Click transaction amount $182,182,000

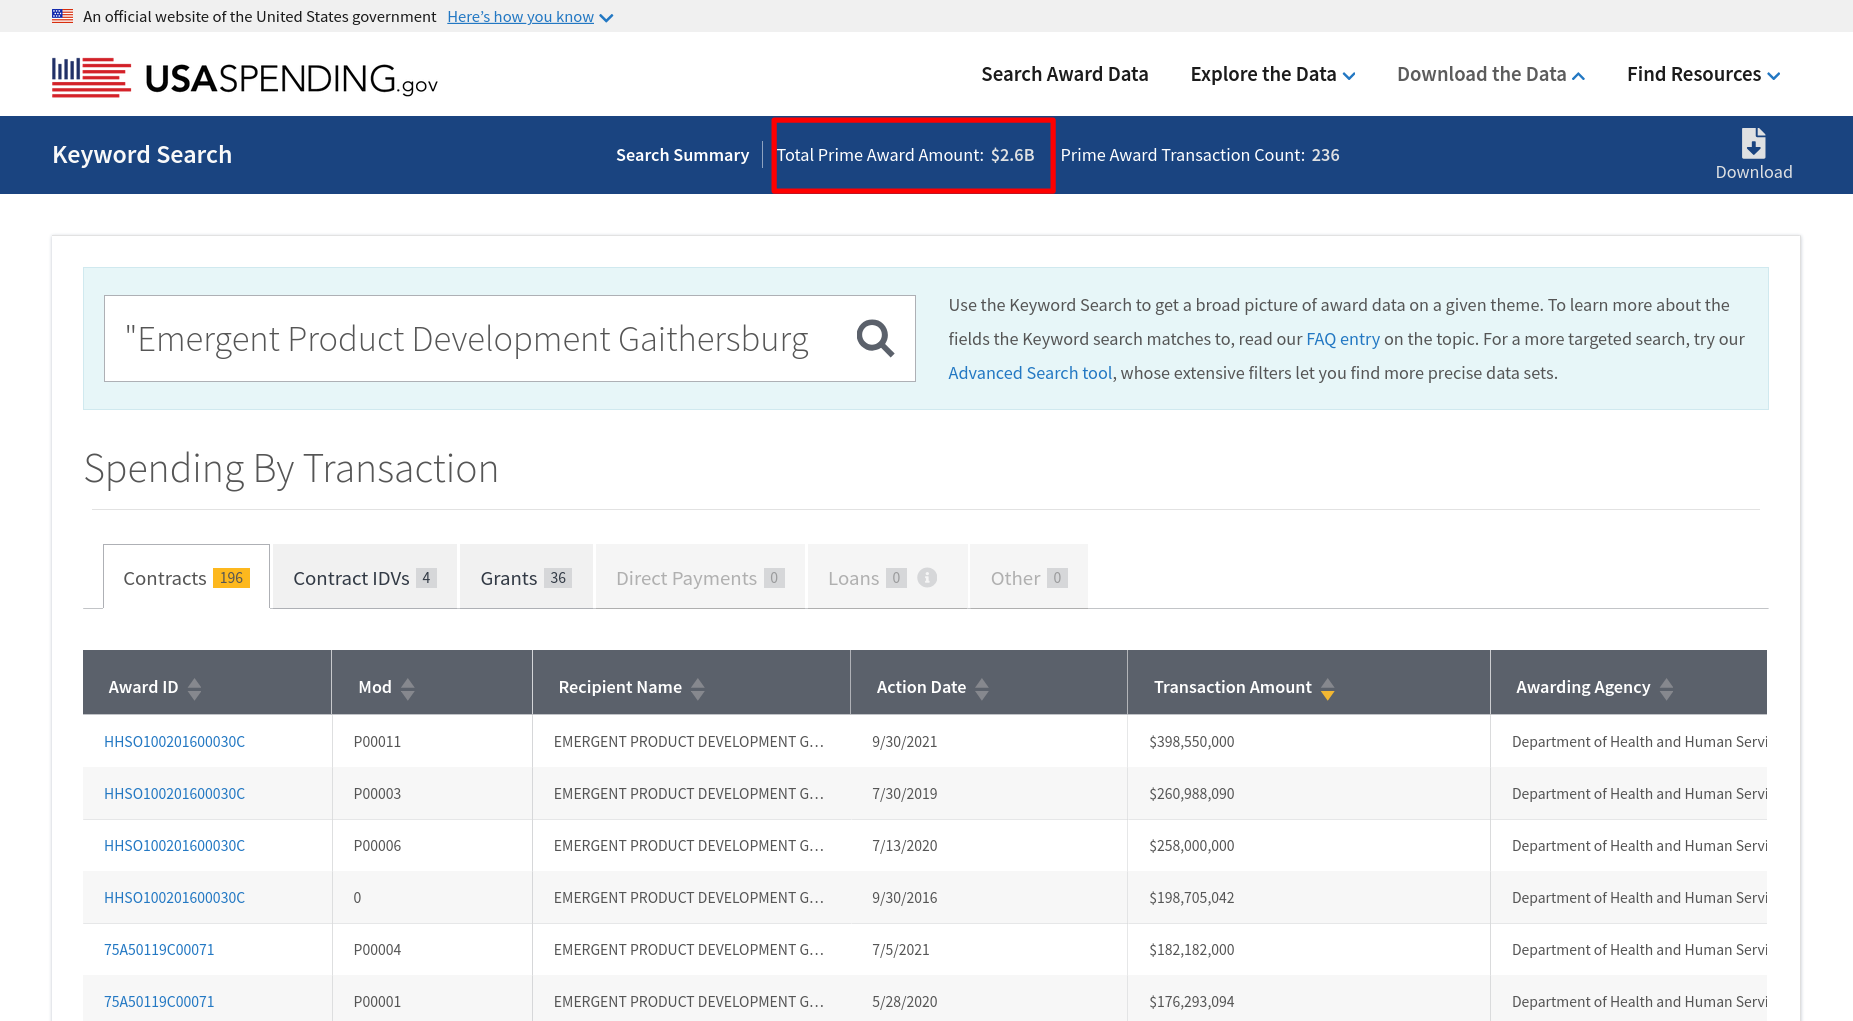[1191, 949]
